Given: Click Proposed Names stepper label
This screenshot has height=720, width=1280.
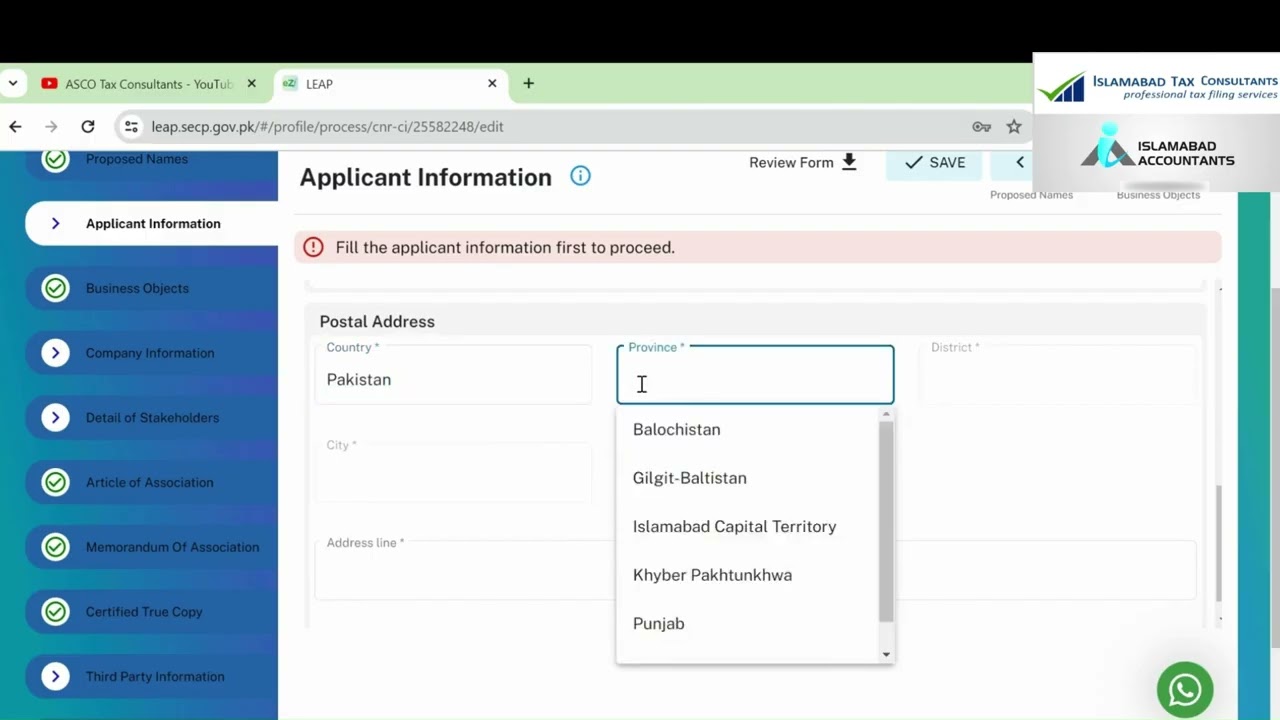Looking at the screenshot, I should [x=1031, y=195].
